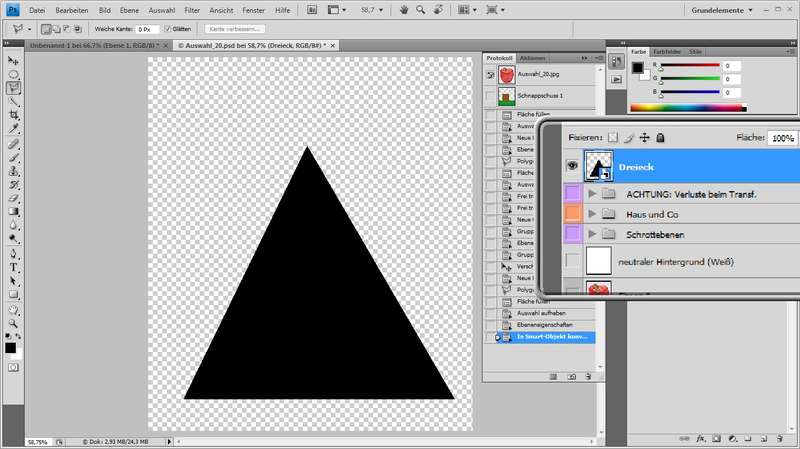Click the trash icon in the Protokoll panel
Image resolution: width=800 pixels, height=449 pixels.
tap(588, 377)
